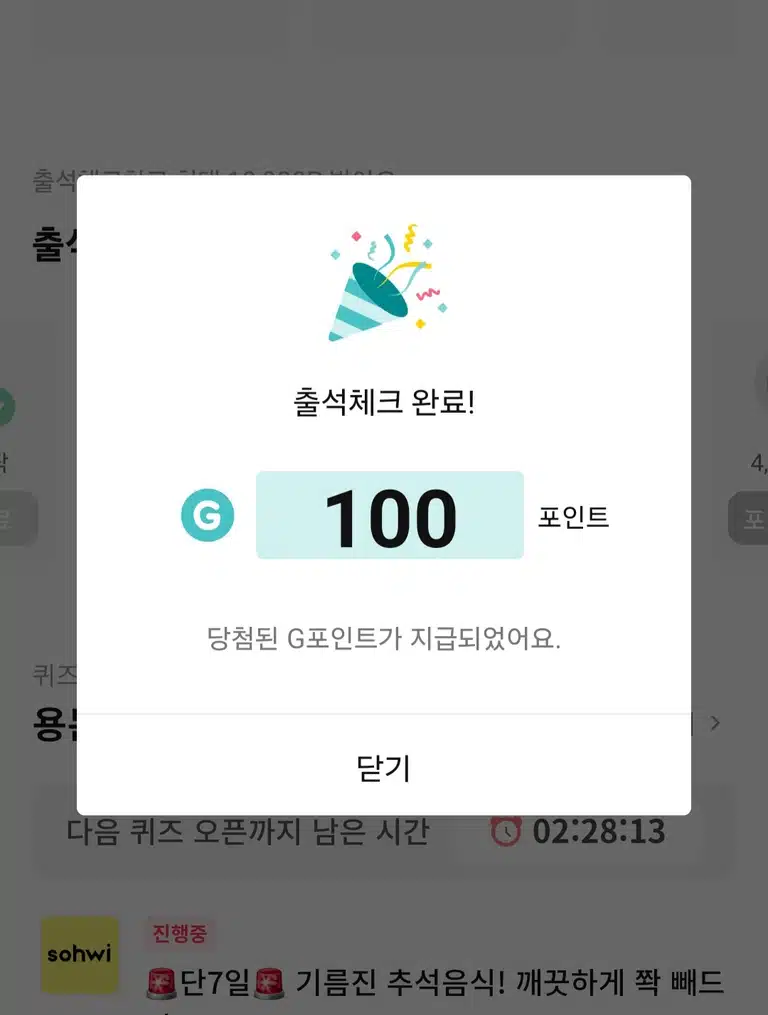
Task: Click the 출석체크 완료! title text
Action: pos(384,402)
